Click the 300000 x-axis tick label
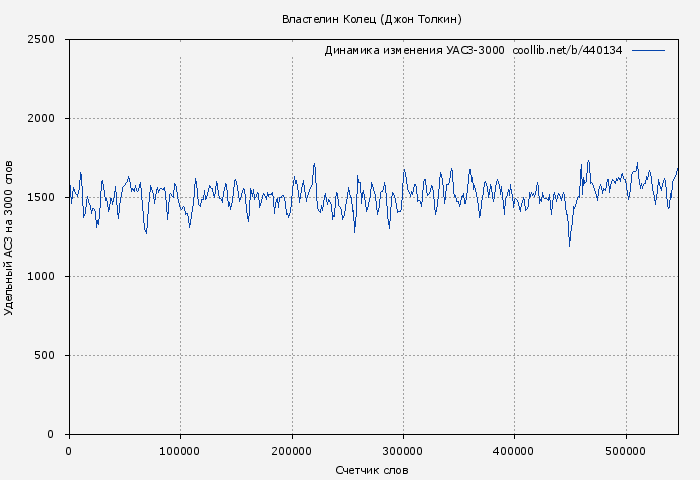Image resolution: width=700 pixels, height=480 pixels. tap(403, 452)
